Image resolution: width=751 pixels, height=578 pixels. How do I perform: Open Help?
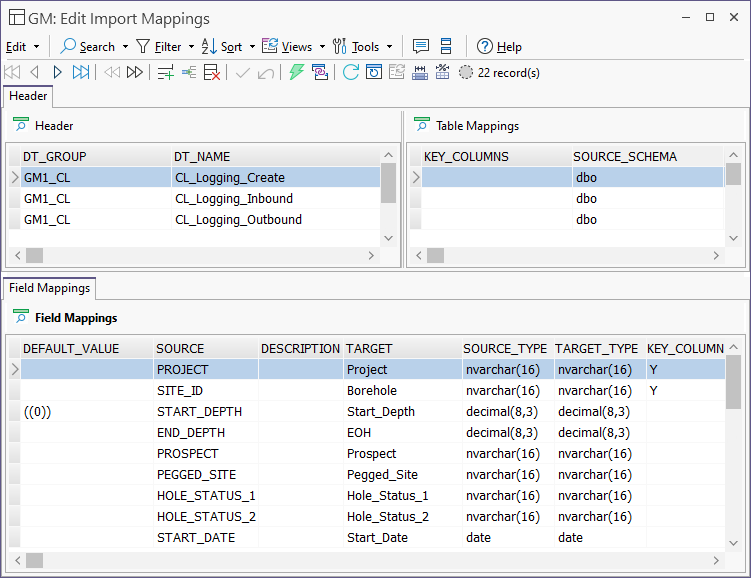(x=499, y=46)
